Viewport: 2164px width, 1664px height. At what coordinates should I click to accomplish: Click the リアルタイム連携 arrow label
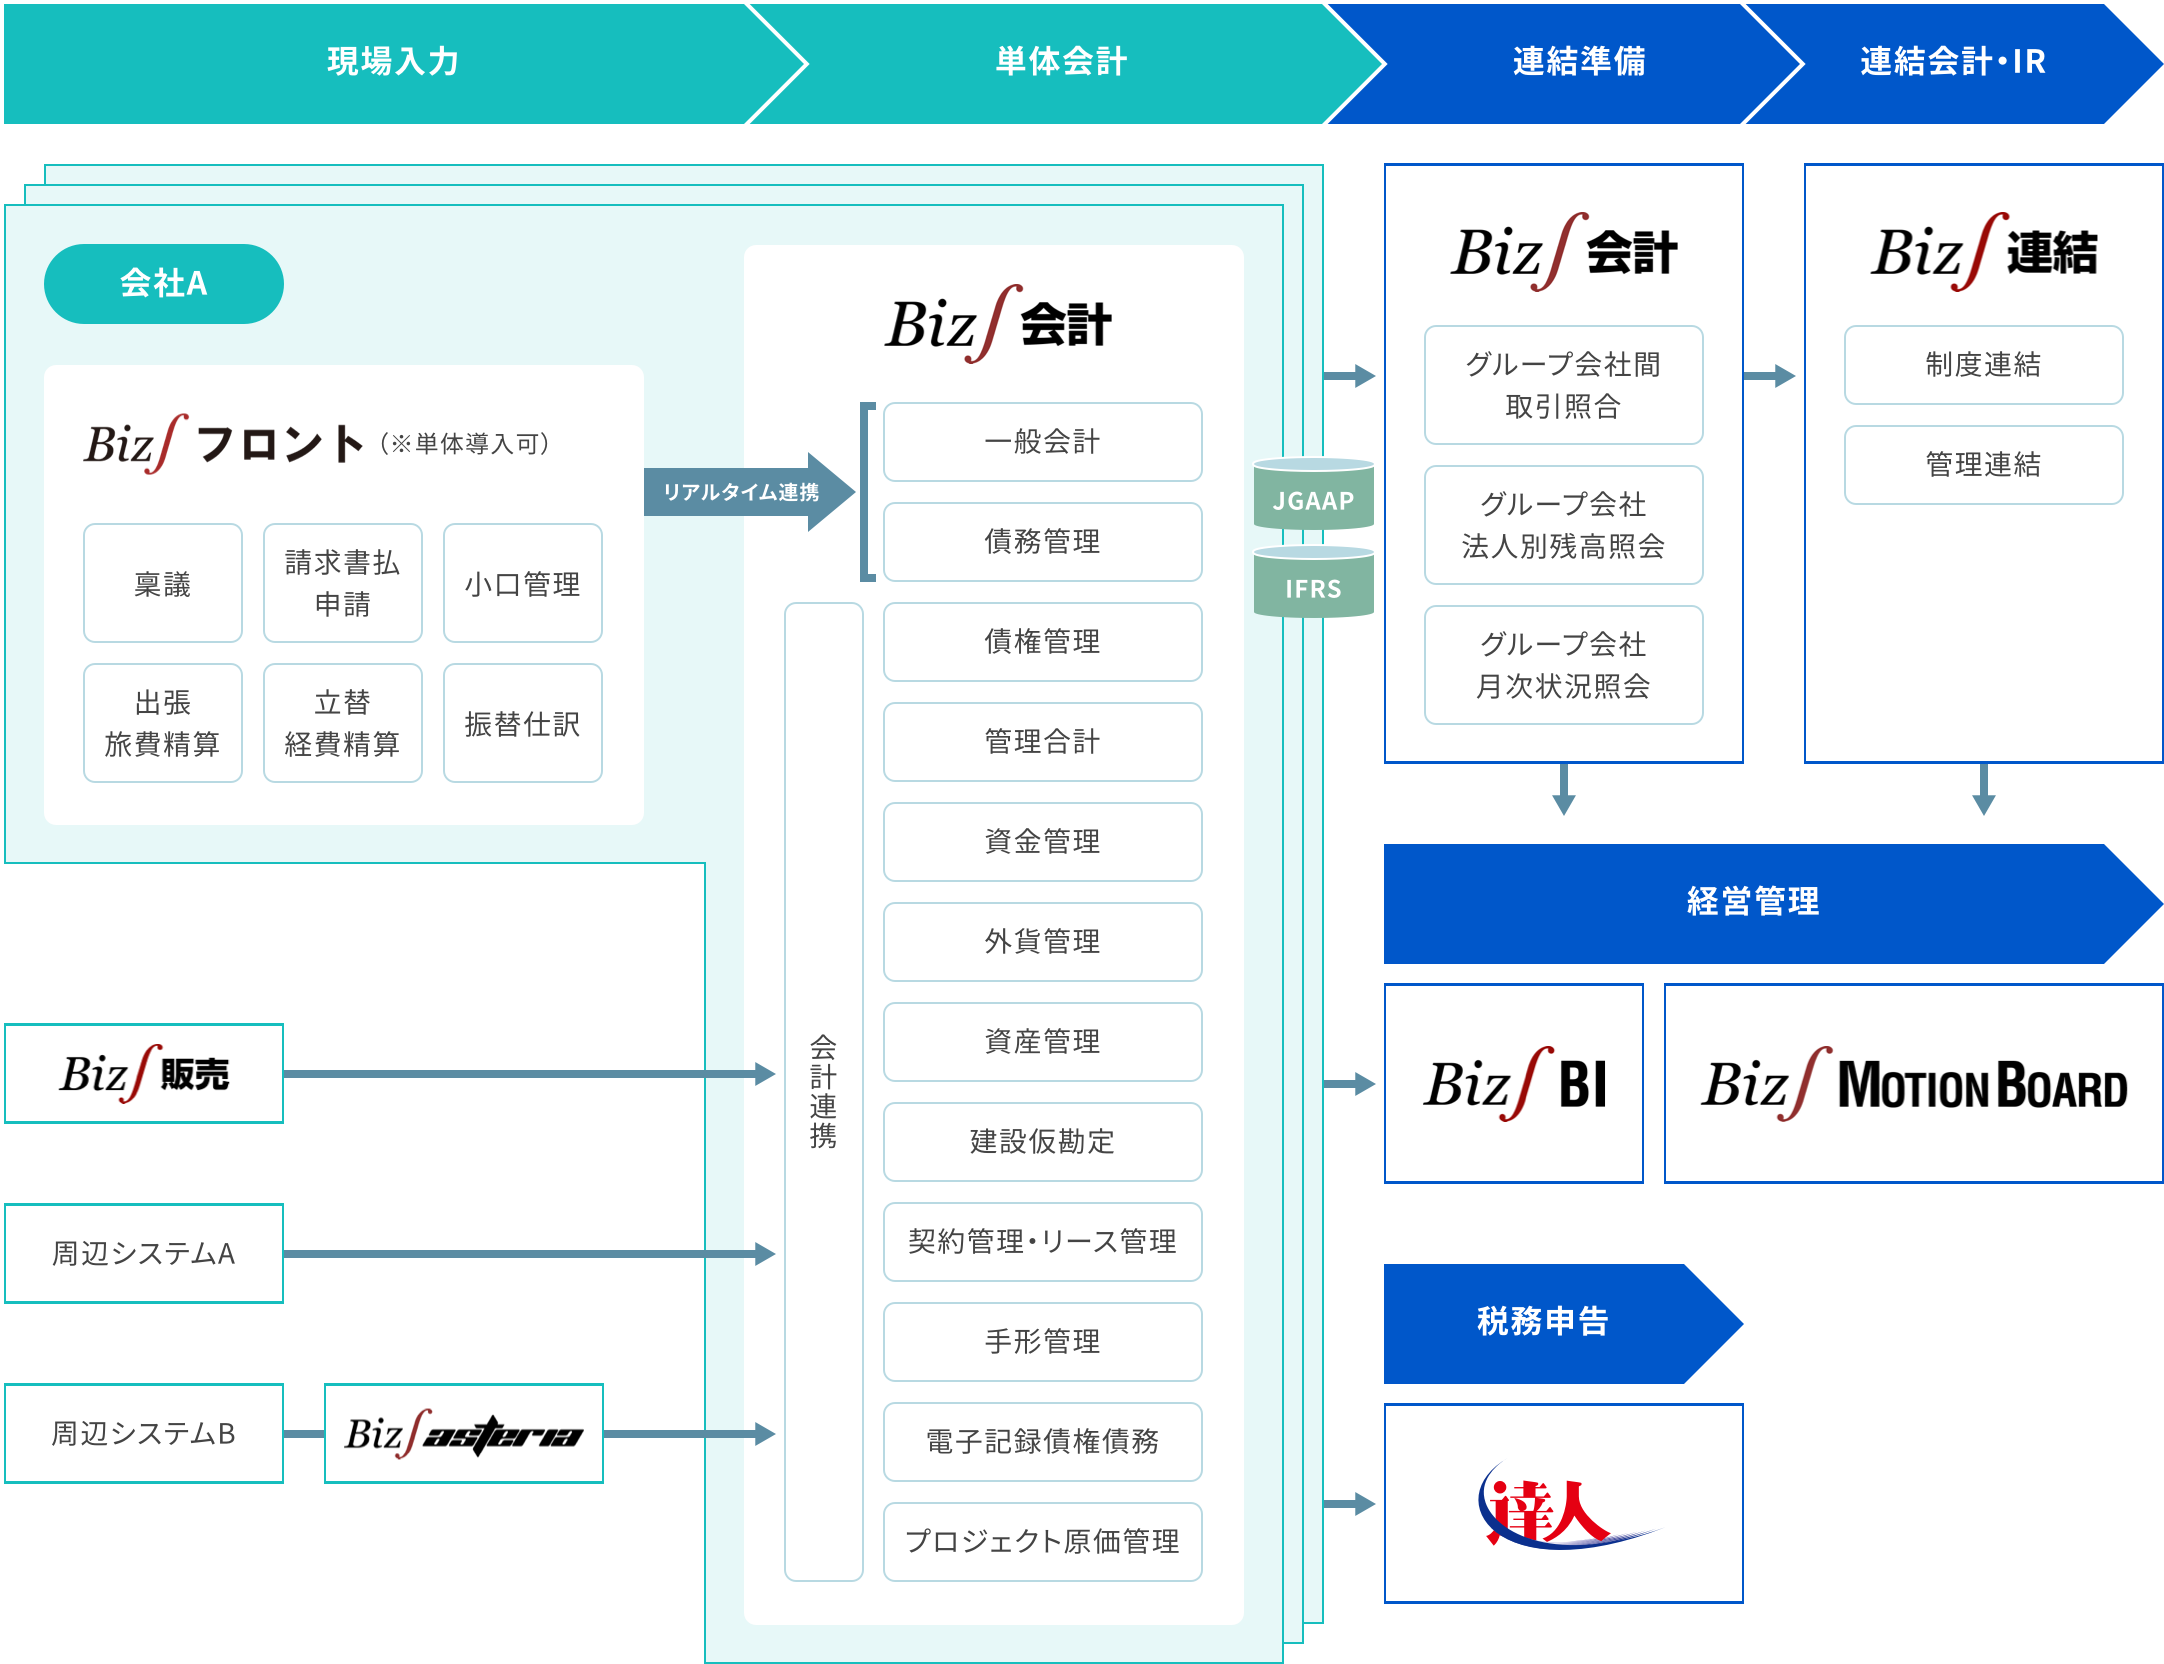(x=741, y=492)
